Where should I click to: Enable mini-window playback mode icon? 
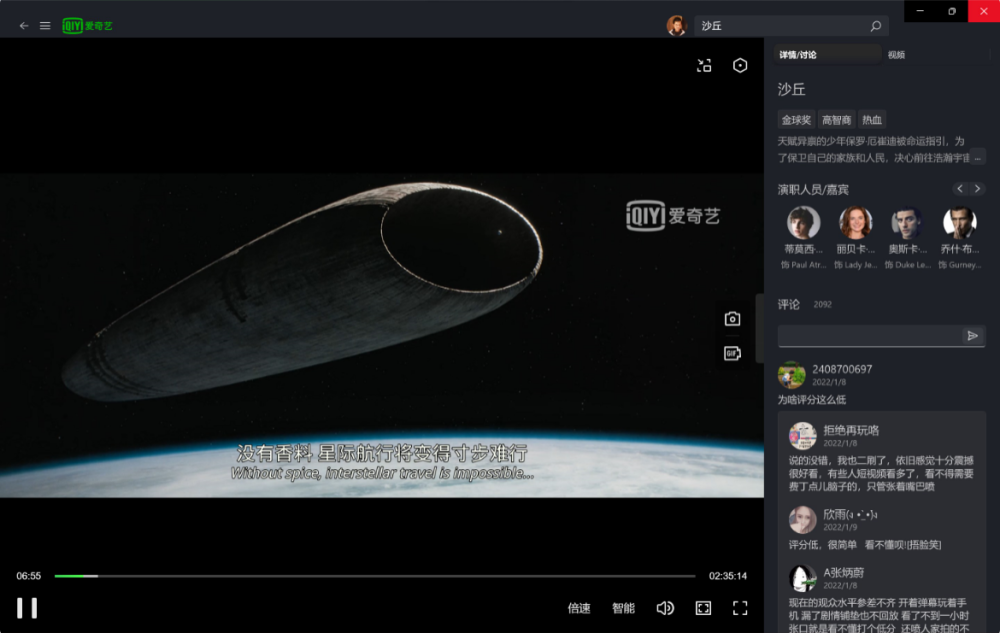[x=704, y=66]
